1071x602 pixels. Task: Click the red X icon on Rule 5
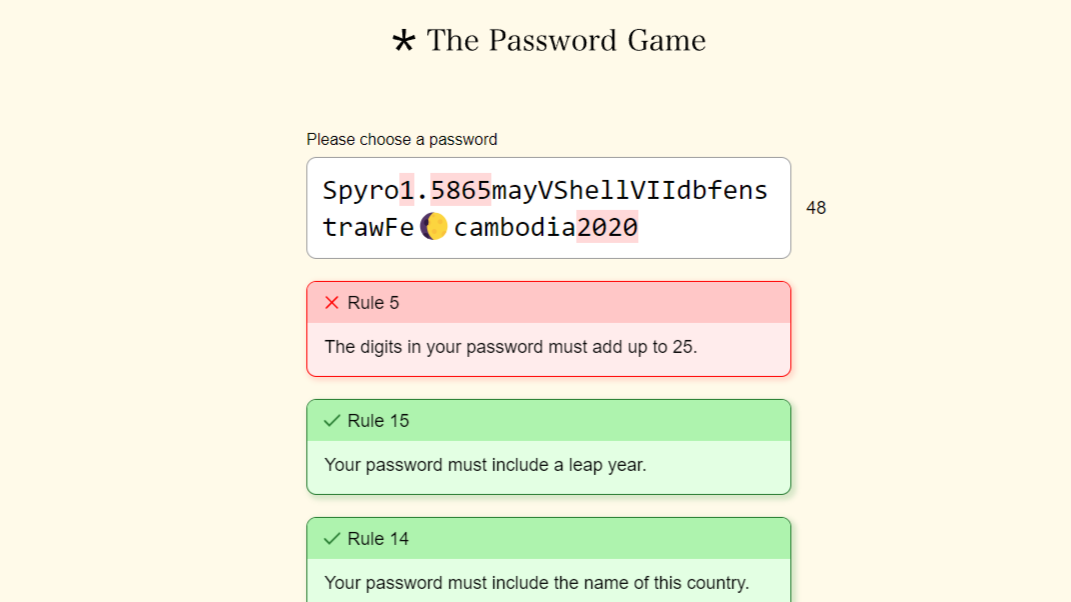click(333, 302)
